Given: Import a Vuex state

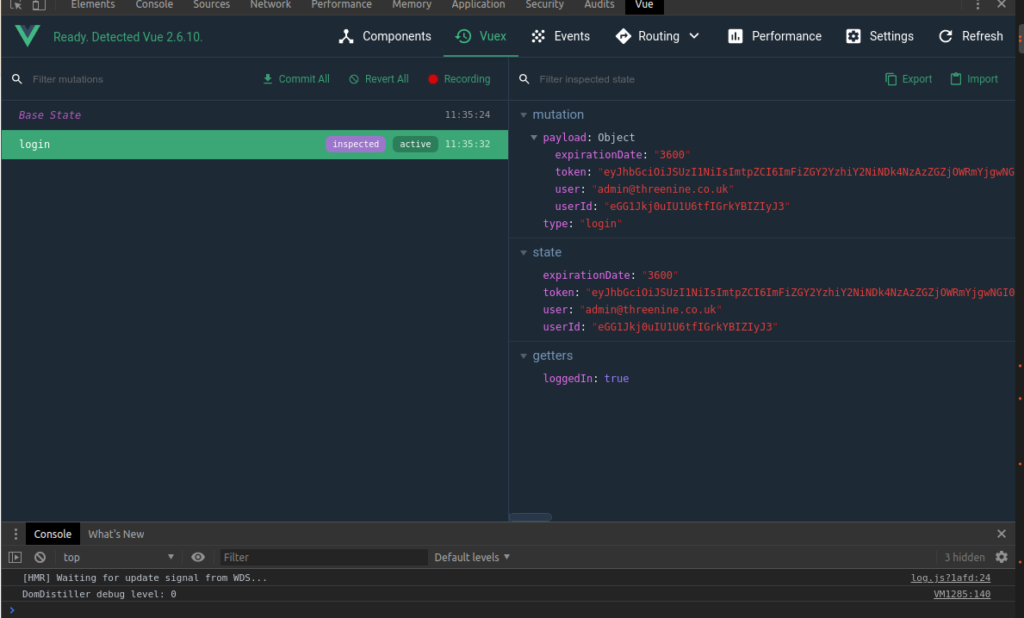Looking at the screenshot, I should click(974, 79).
